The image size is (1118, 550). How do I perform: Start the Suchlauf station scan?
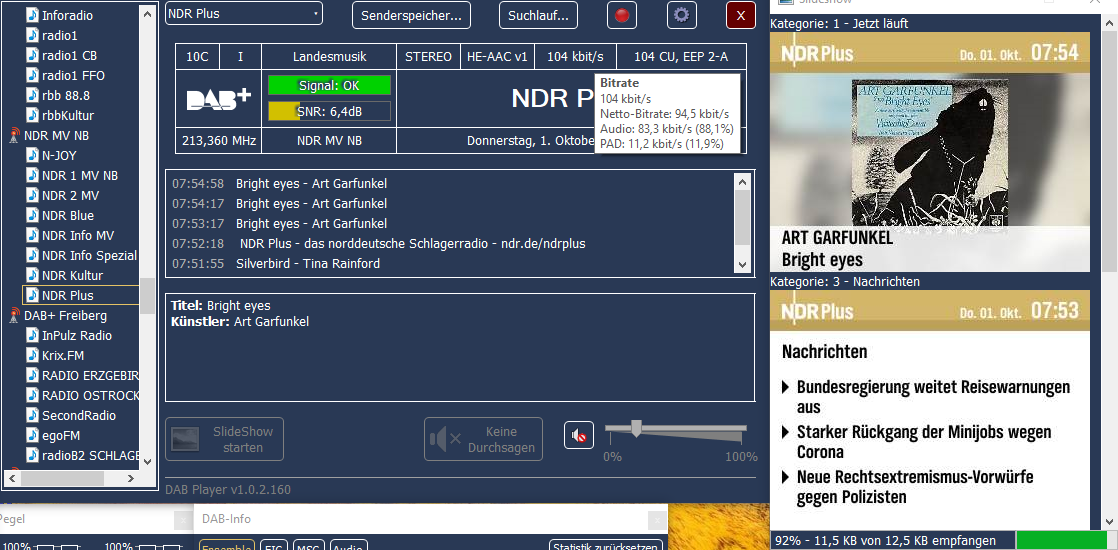coord(539,15)
